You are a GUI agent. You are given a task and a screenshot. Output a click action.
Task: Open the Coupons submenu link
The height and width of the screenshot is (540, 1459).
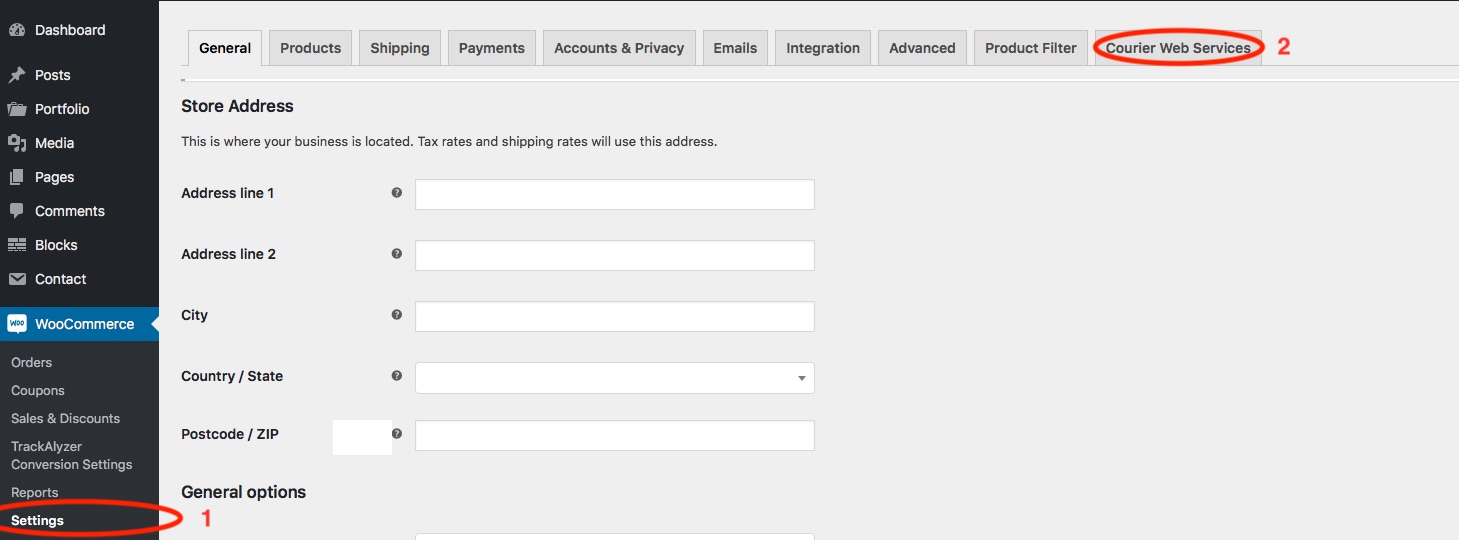click(38, 390)
